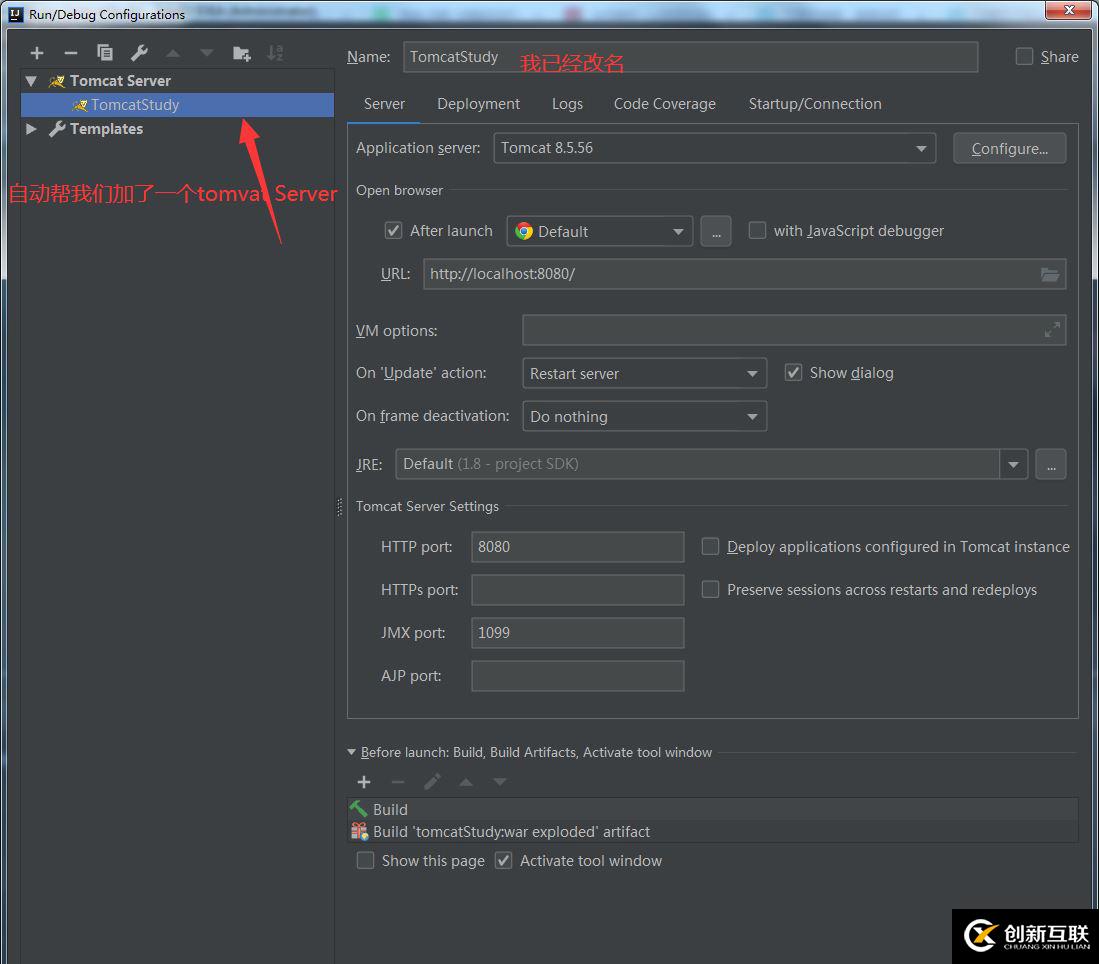Expand the VM options field
This screenshot has height=964, width=1099.
point(1051,330)
